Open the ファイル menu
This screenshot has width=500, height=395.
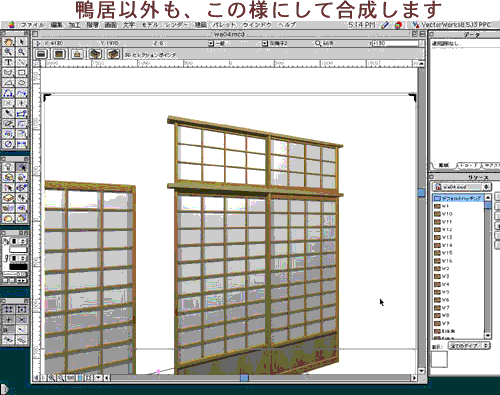click(32, 25)
